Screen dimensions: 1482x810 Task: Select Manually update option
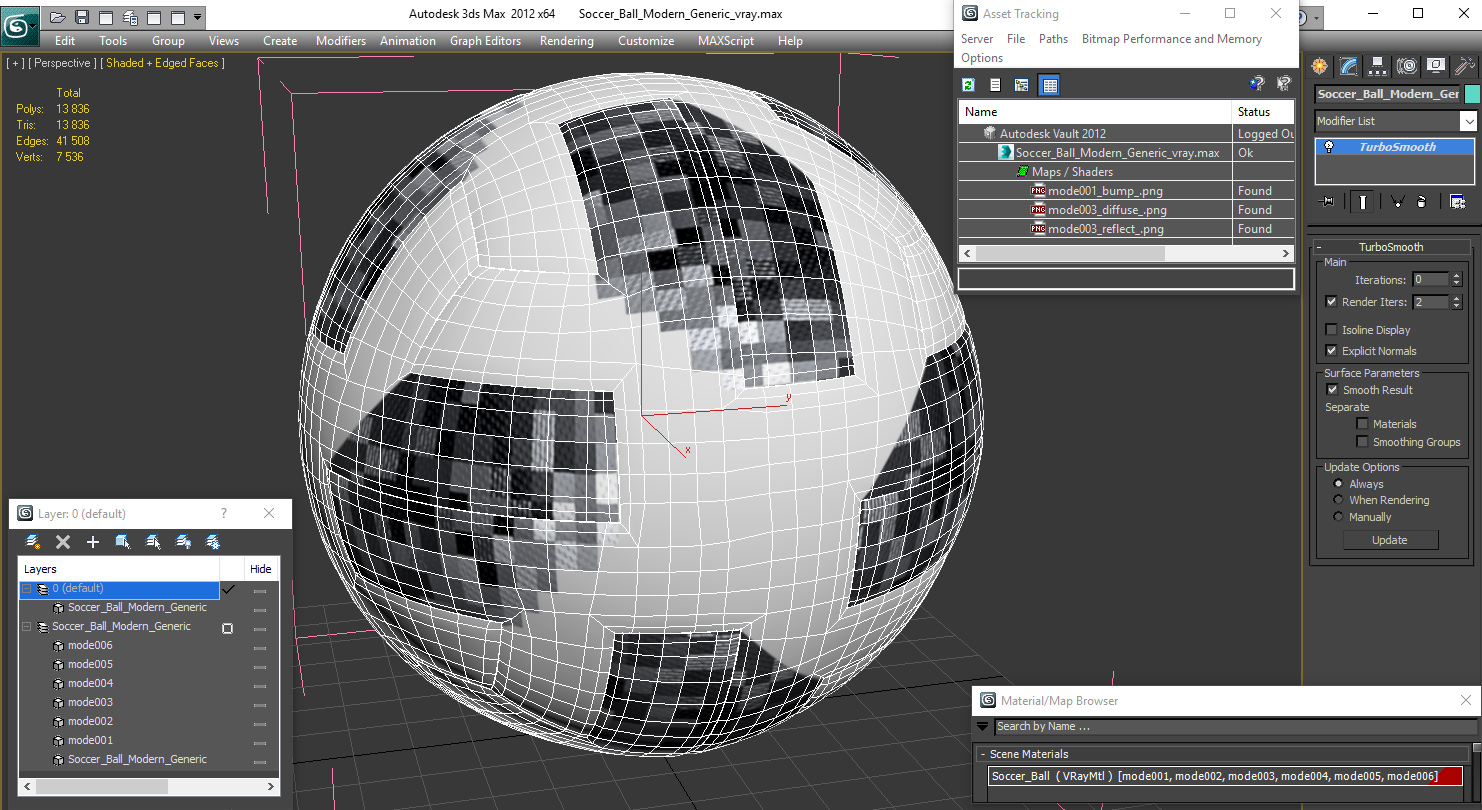(x=1338, y=517)
